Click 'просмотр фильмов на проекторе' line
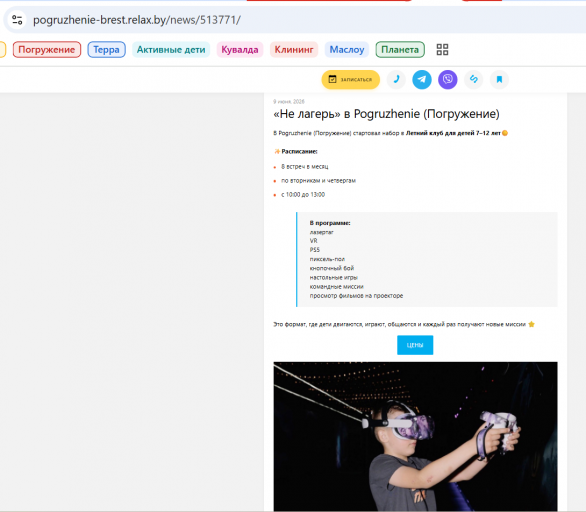This screenshot has width=586, height=512. coord(356,296)
